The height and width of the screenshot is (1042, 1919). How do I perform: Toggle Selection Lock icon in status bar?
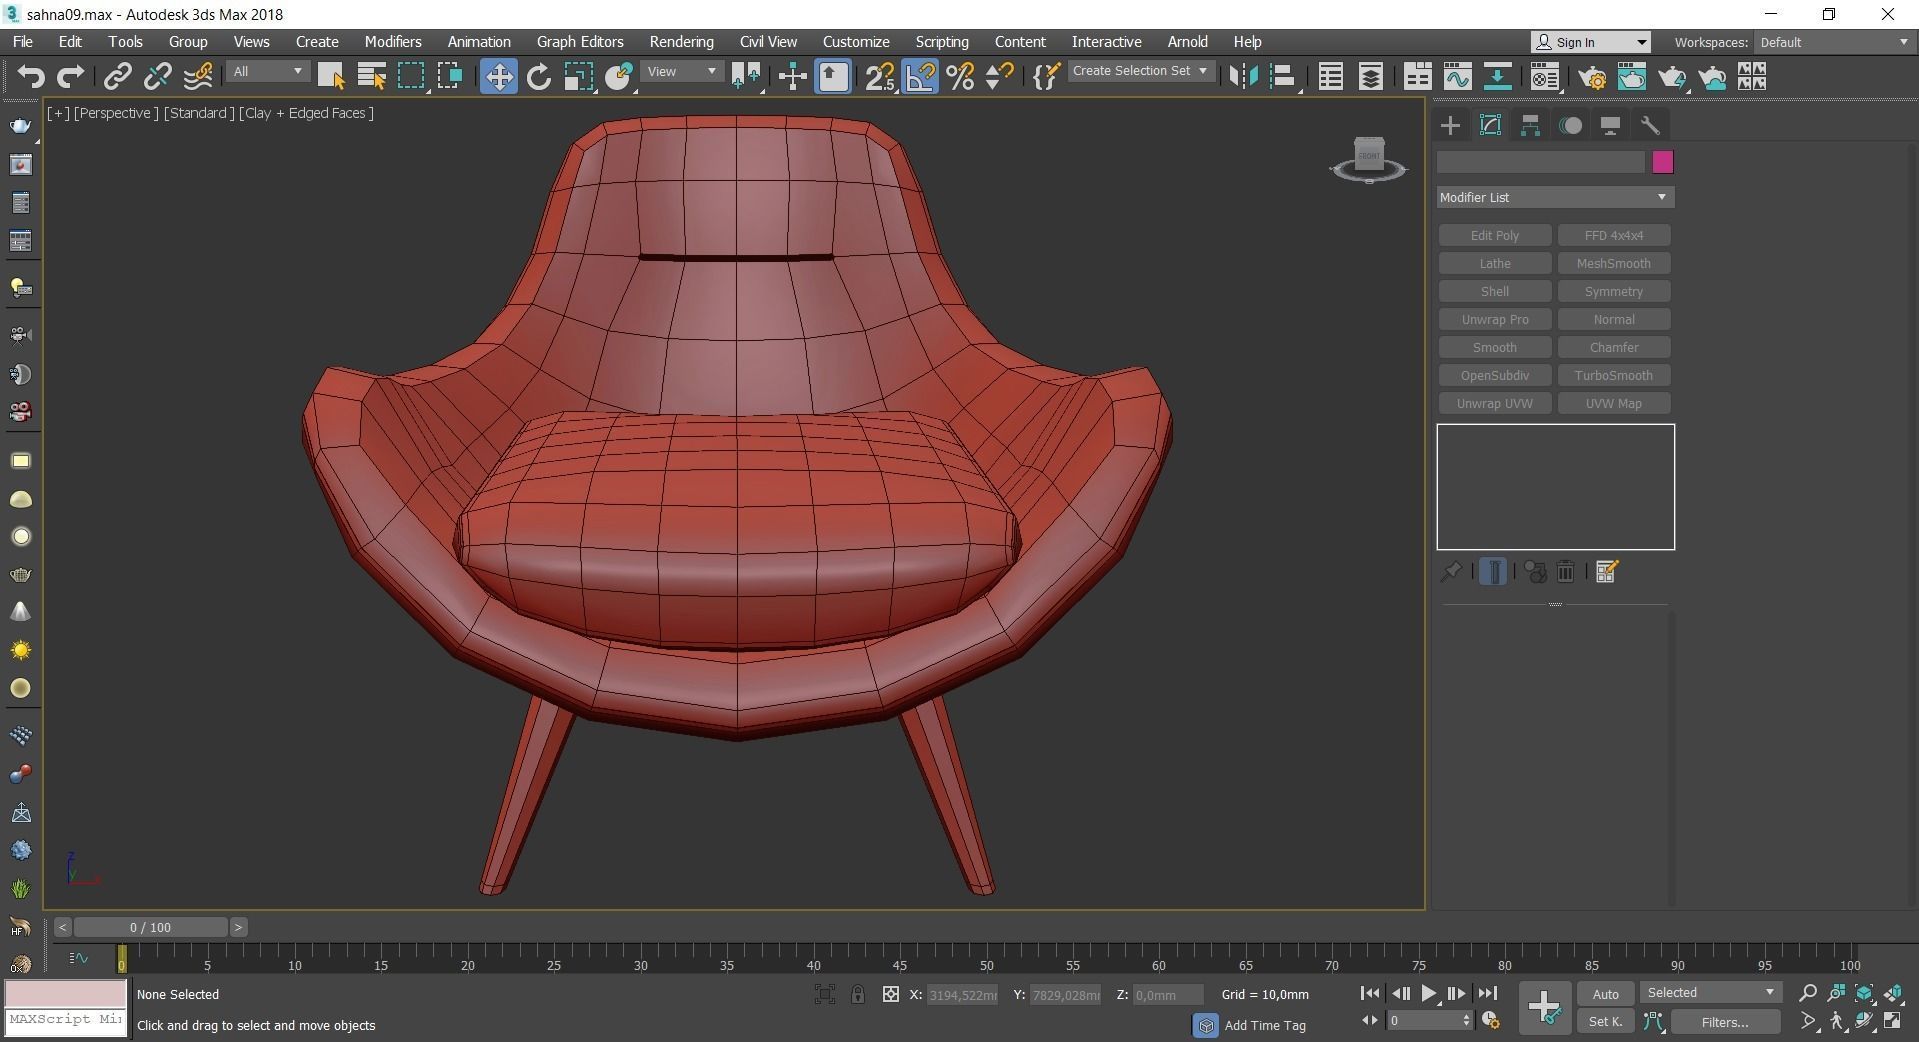pos(858,994)
